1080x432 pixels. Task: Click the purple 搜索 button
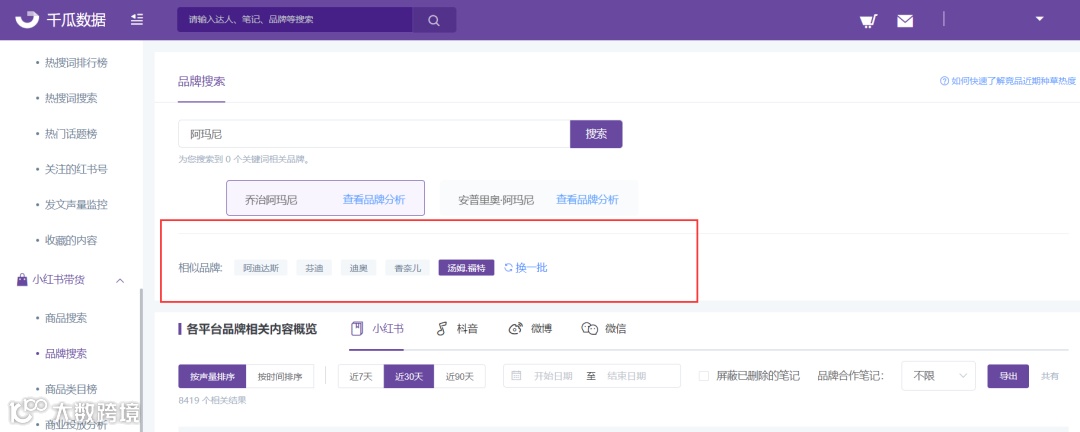point(596,134)
